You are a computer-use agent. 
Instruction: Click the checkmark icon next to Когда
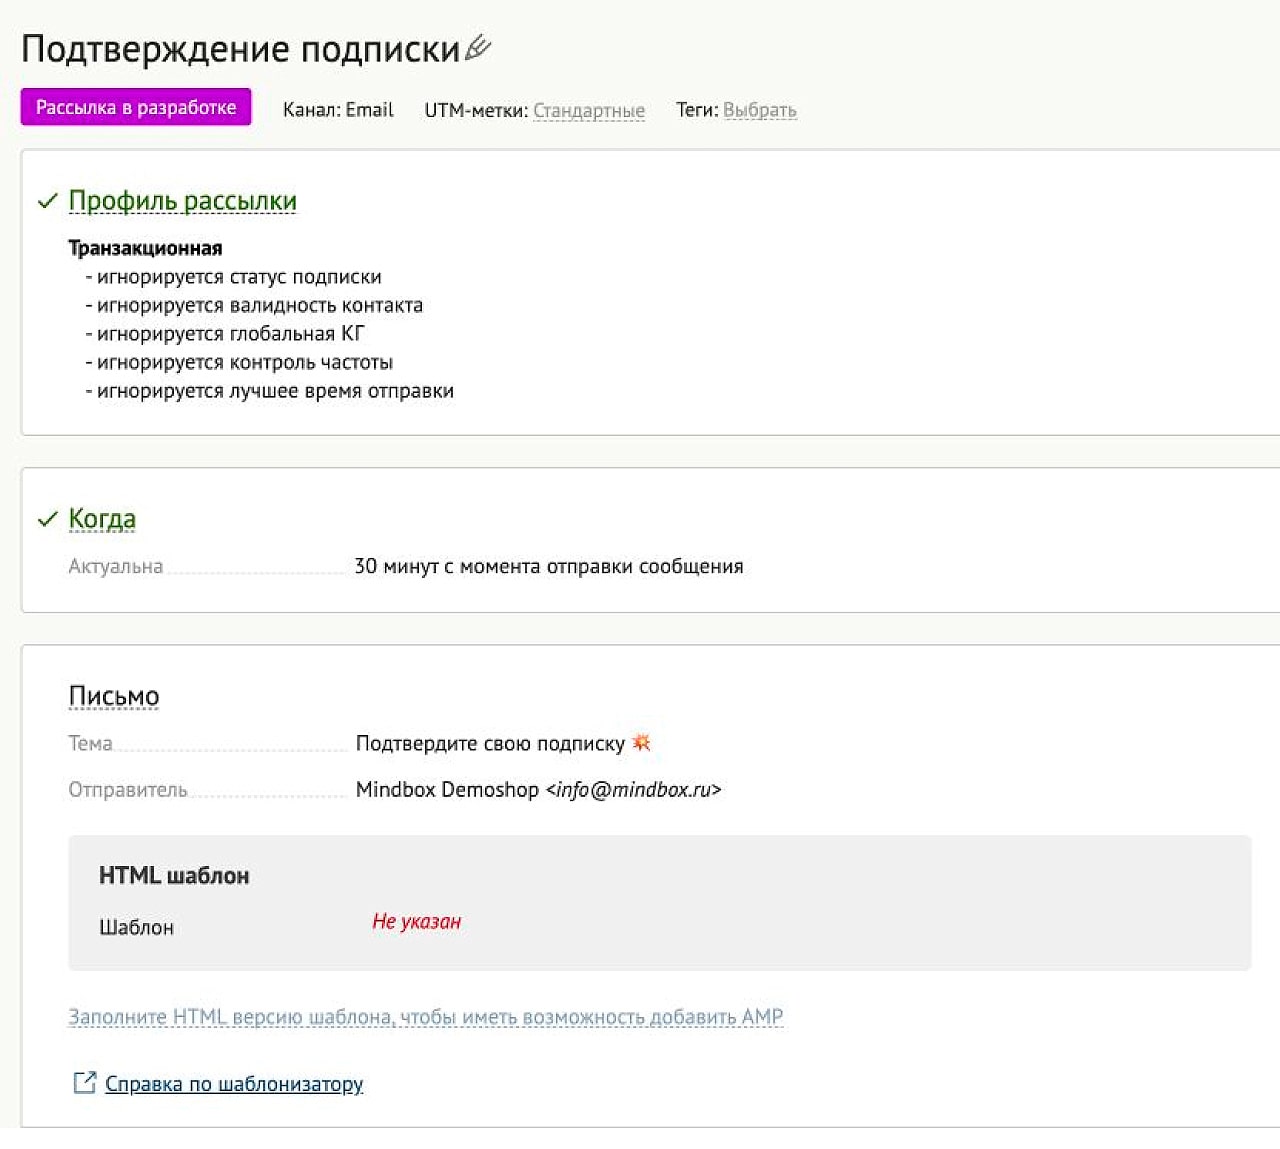coord(47,520)
